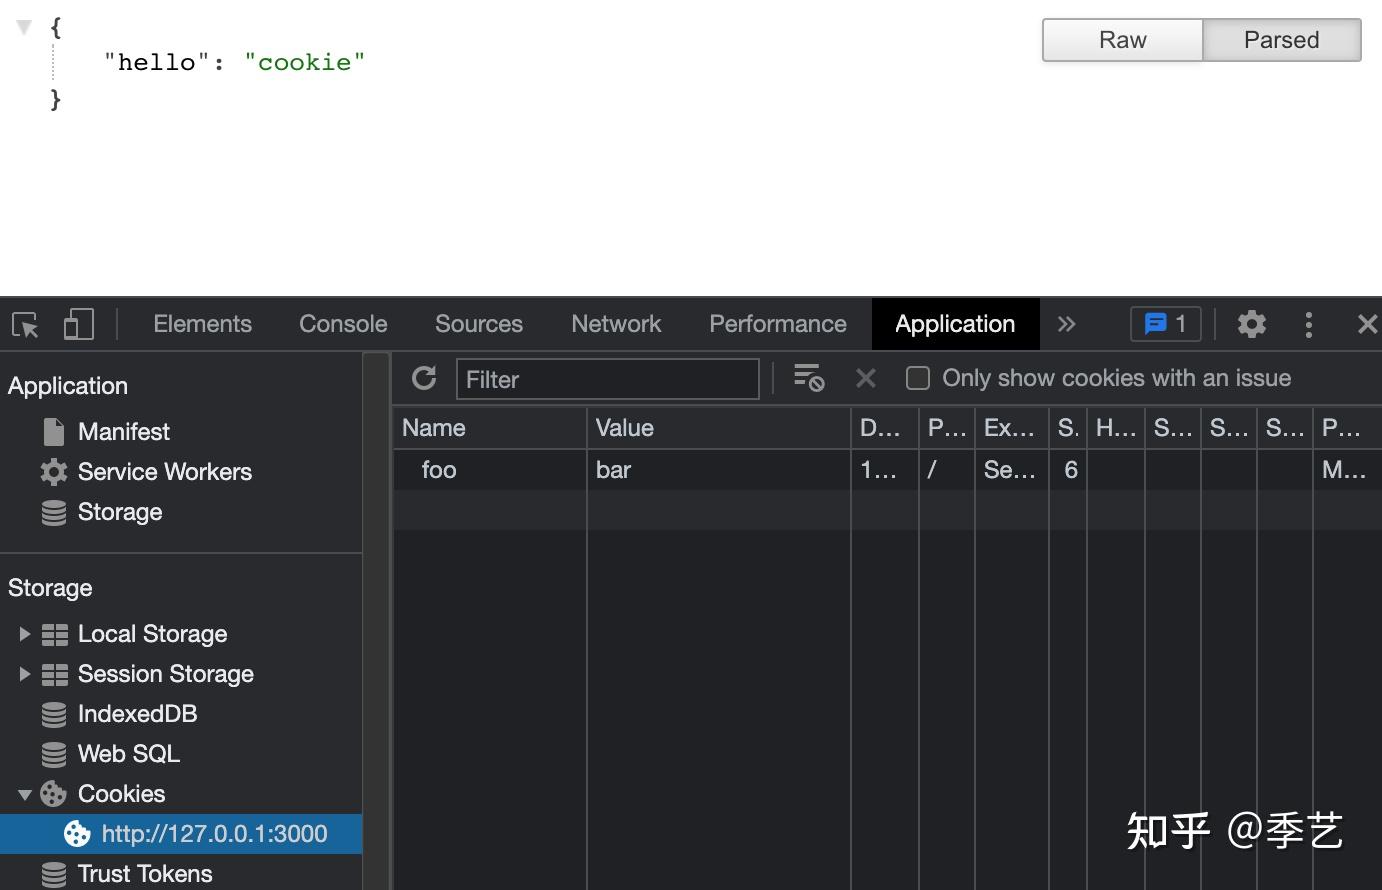The image size is (1382, 890).
Task: Open the Console tab
Action: point(343,324)
